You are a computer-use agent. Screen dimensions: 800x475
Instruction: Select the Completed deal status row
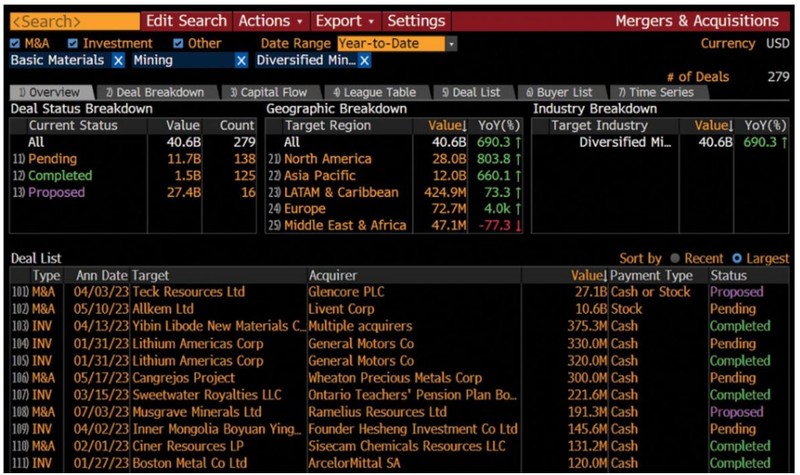tap(133, 176)
